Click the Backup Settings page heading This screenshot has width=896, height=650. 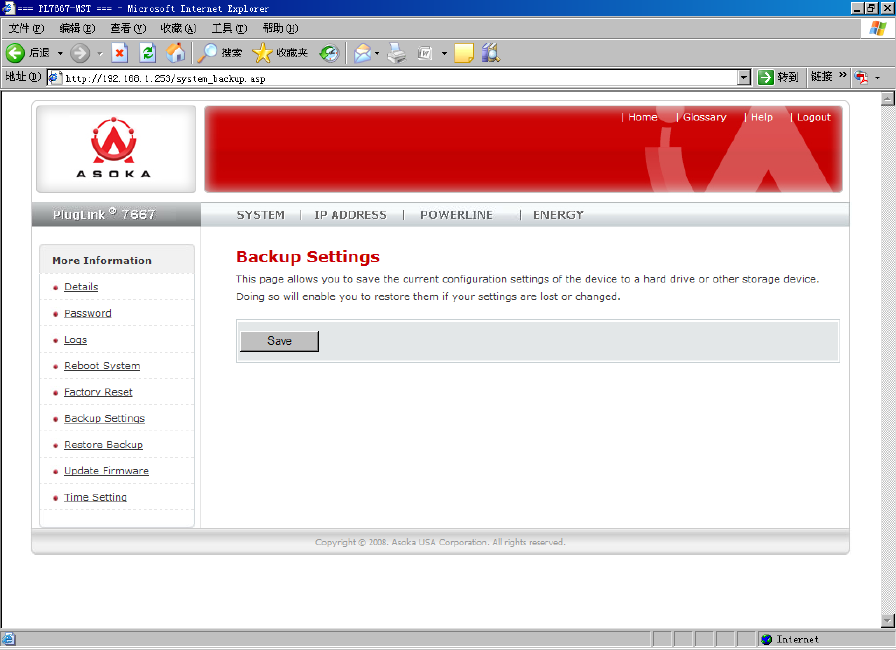point(308,257)
